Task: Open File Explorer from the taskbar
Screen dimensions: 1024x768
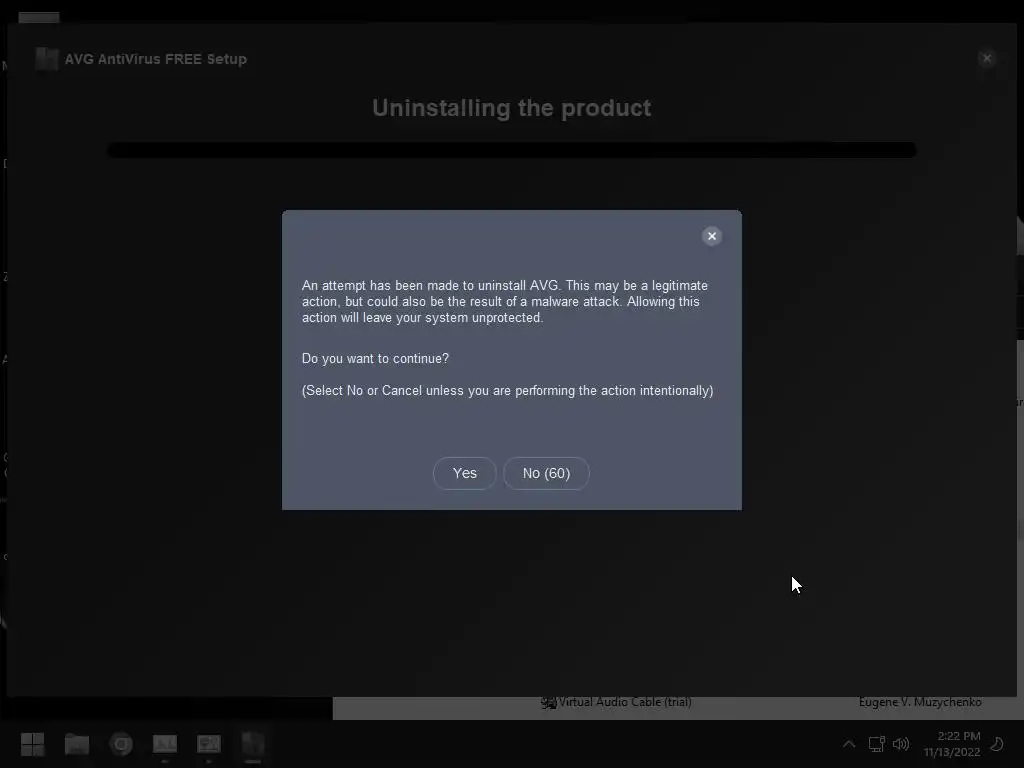Action: pos(77,744)
